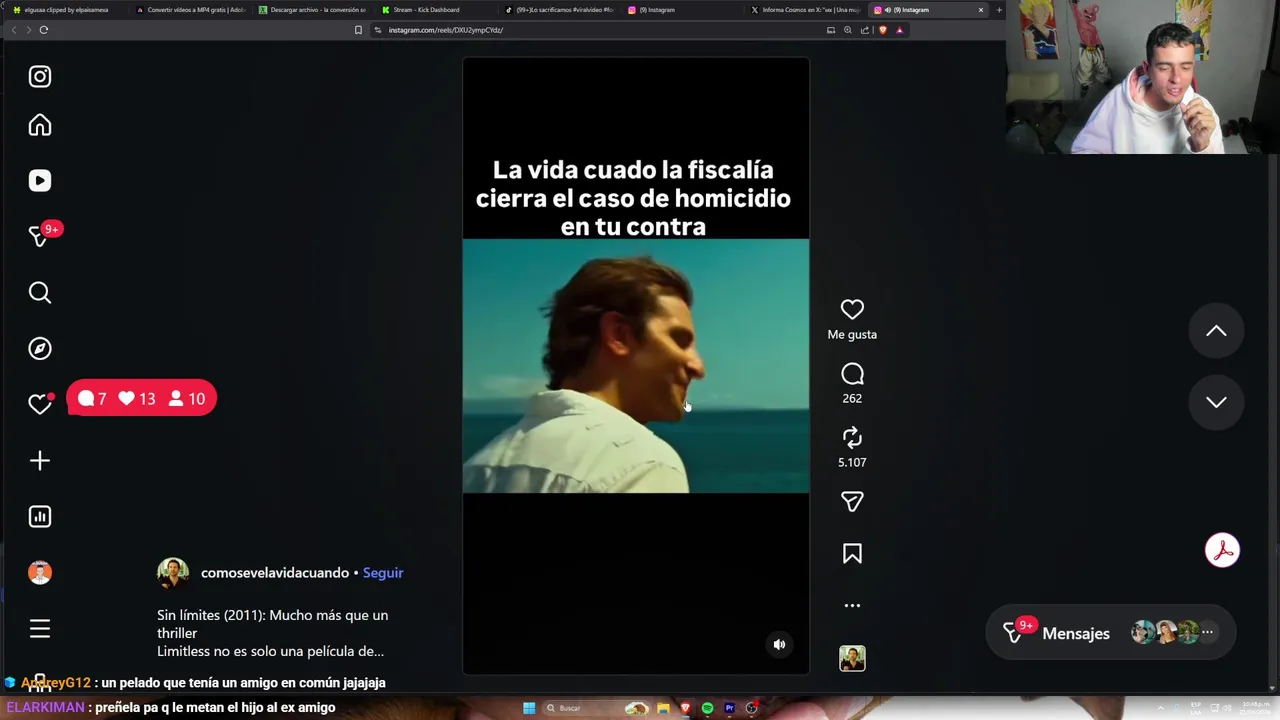This screenshot has height=720, width=1280.
Task: Click the Create plus icon
Action: pyautogui.click(x=40, y=461)
